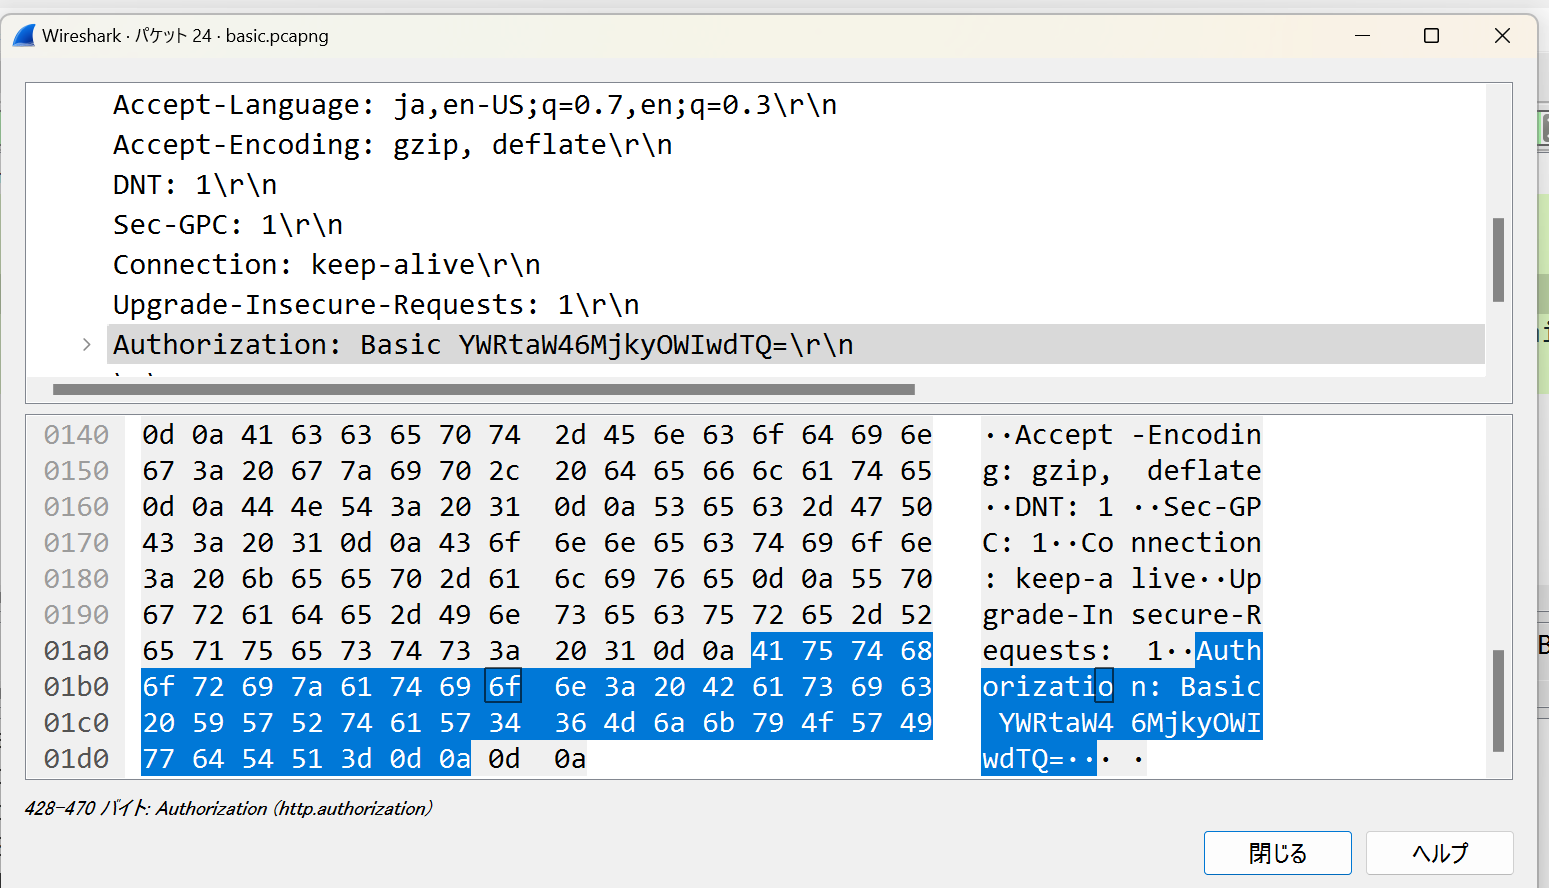Select the DNT: 1 header line

(195, 185)
